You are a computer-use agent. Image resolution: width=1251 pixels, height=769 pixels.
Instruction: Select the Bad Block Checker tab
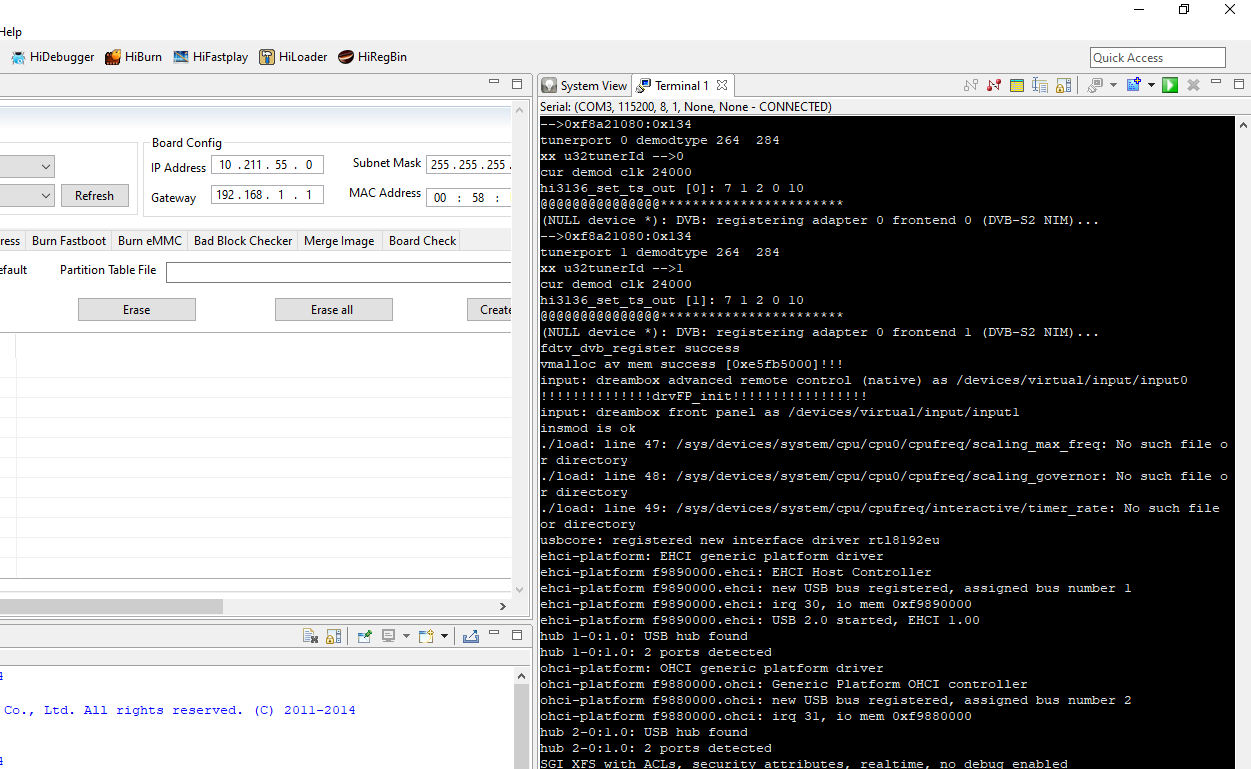click(243, 241)
